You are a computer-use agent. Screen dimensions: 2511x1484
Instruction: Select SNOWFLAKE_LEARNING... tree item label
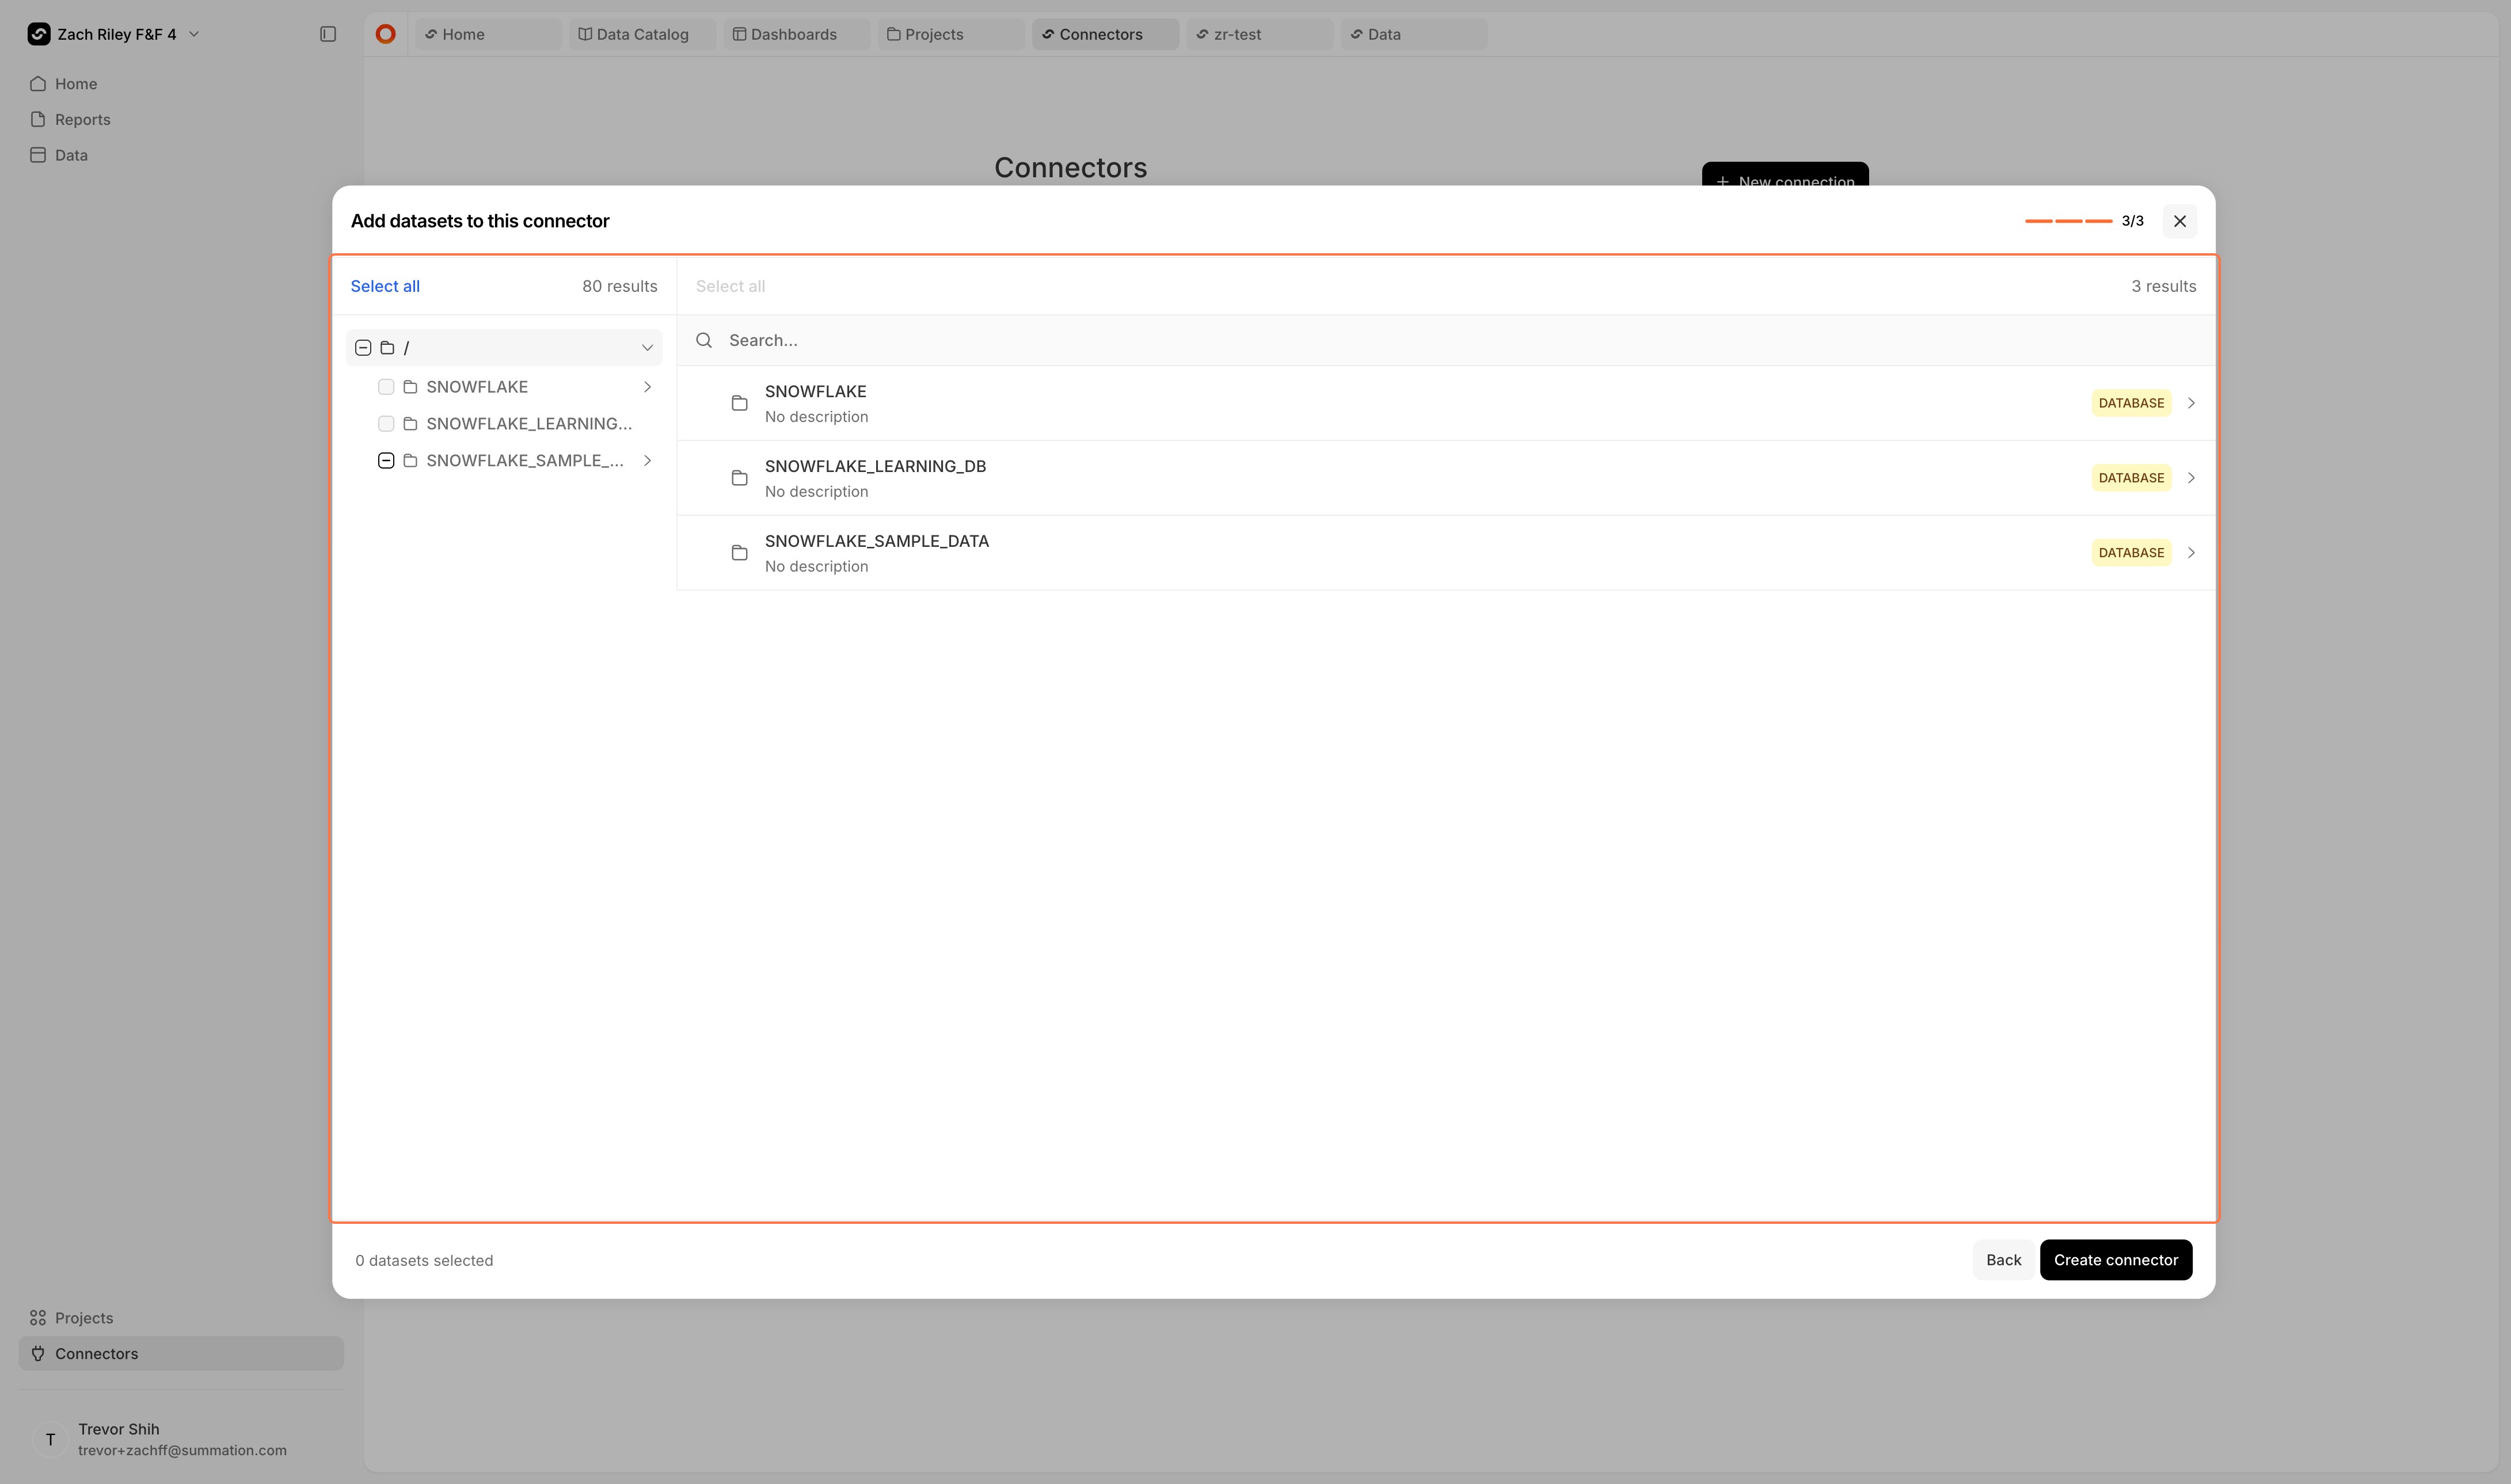coord(529,424)
